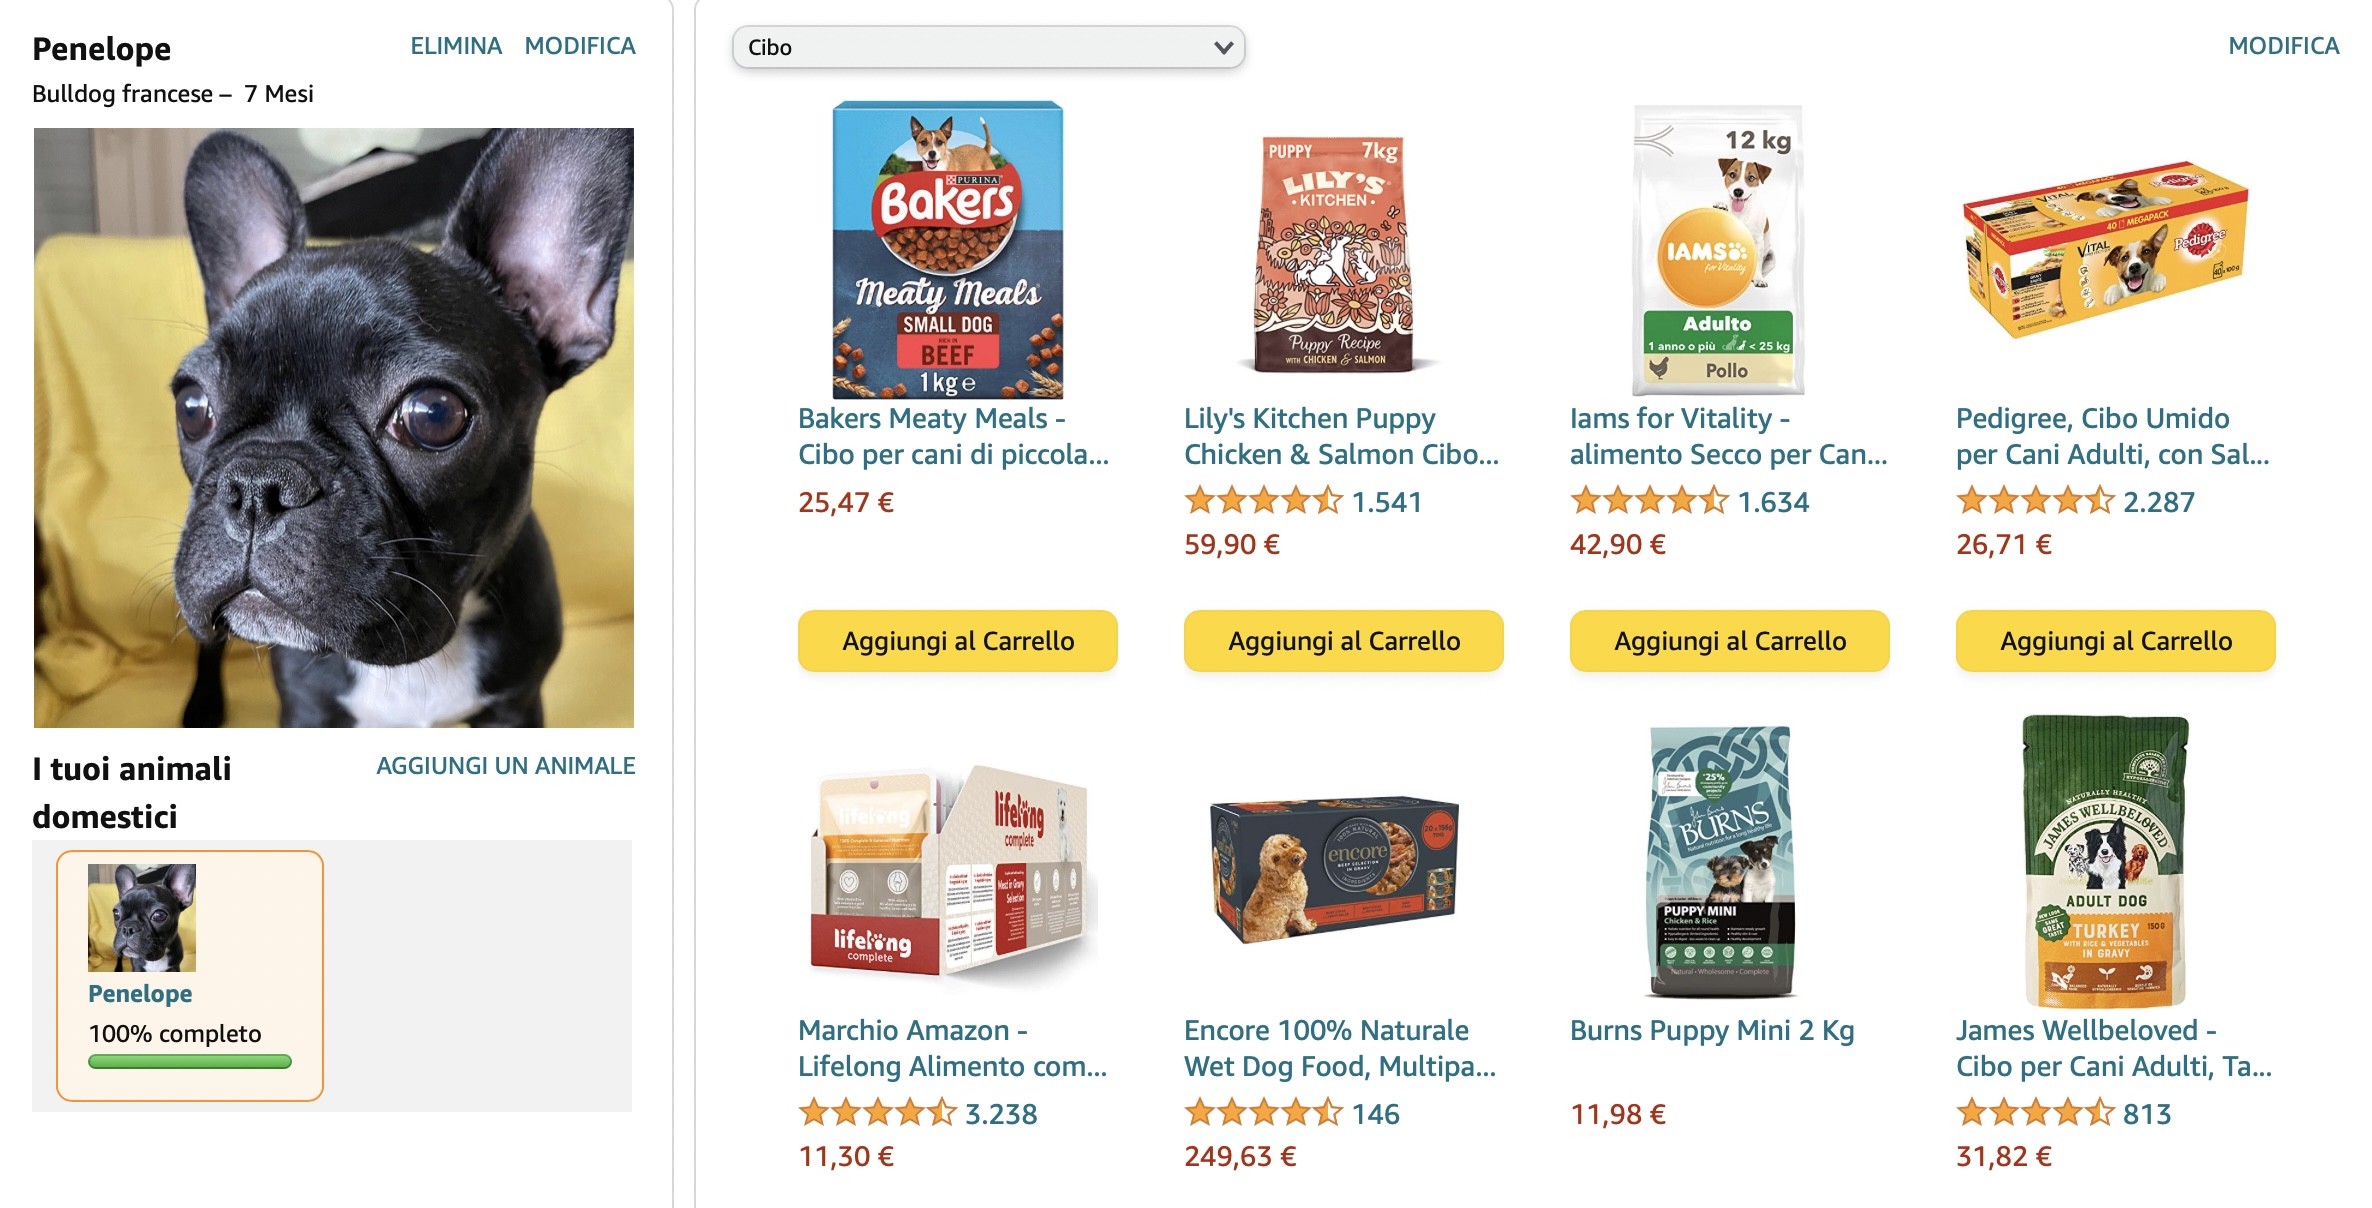The height and width of the screenshot is (1208, 2372).
Task: Click the ELIMINA link for Penelope
Action: 456,46
